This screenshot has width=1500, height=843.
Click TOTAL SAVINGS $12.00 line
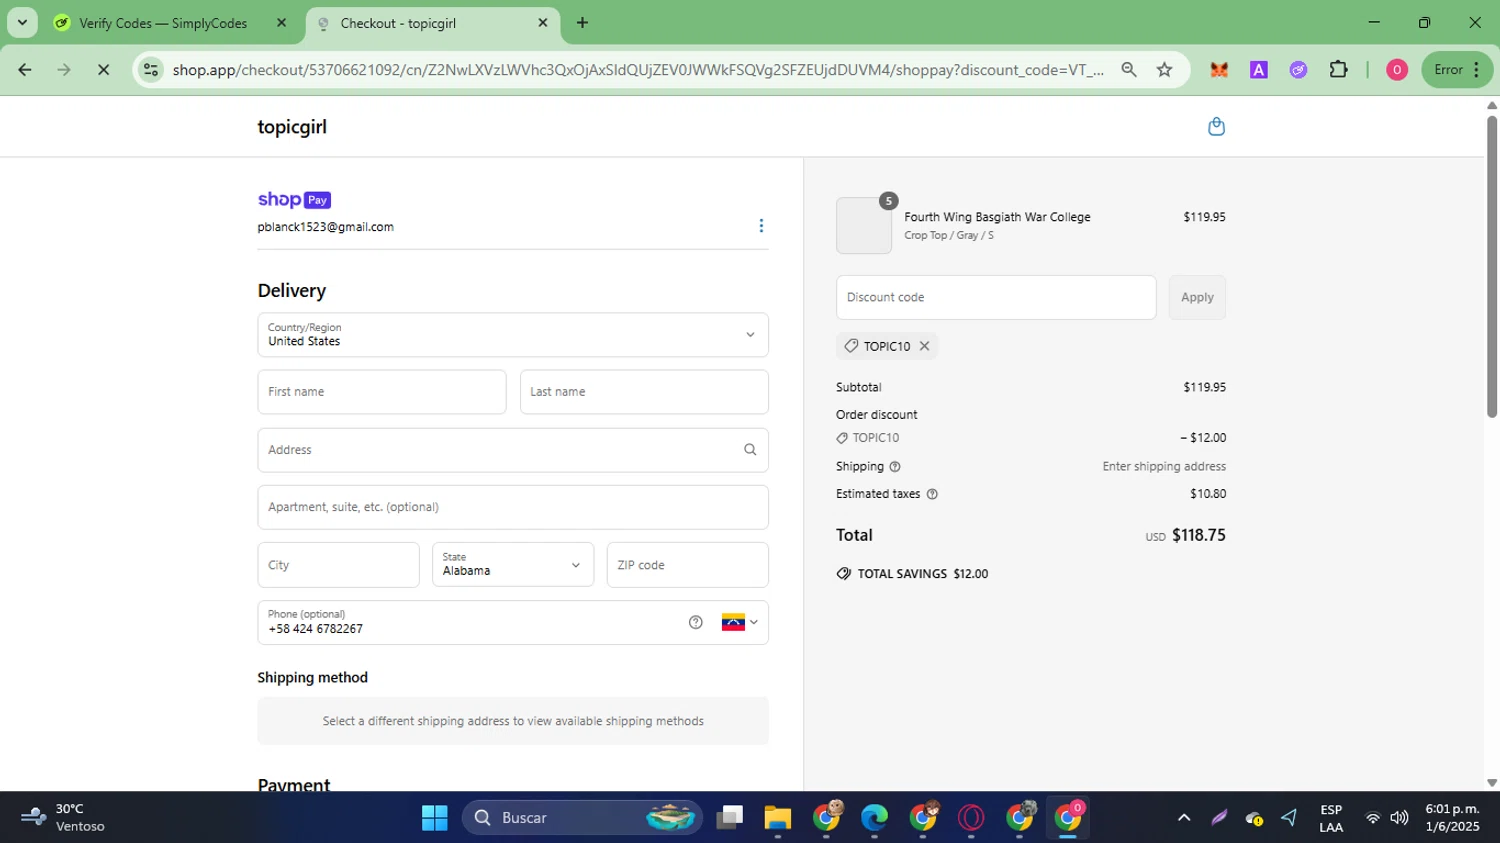pyautogui.click(x=912, y=574)
